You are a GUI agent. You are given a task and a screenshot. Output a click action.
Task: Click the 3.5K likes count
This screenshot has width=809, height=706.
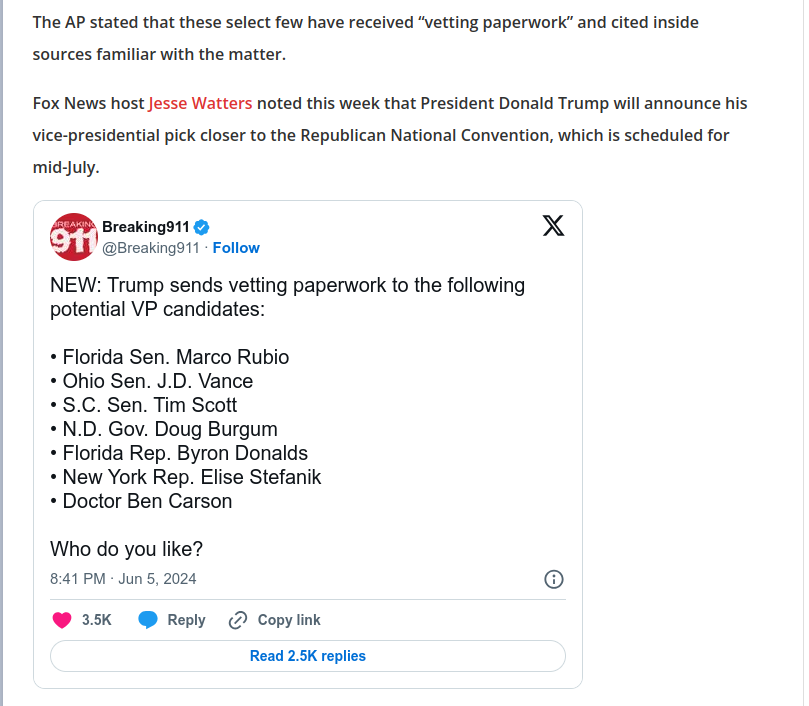coord(96,620)
